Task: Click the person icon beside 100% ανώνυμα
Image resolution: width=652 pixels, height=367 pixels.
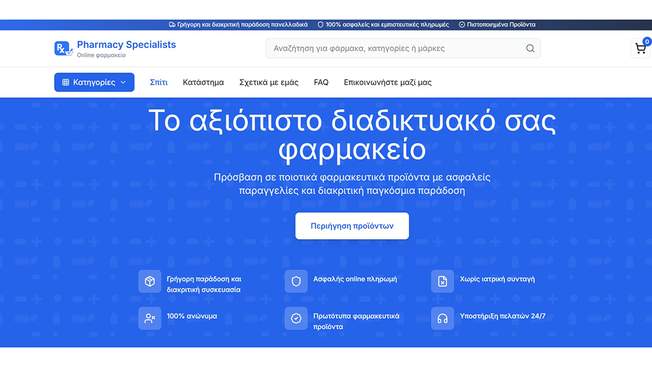Action: (150, 318)
